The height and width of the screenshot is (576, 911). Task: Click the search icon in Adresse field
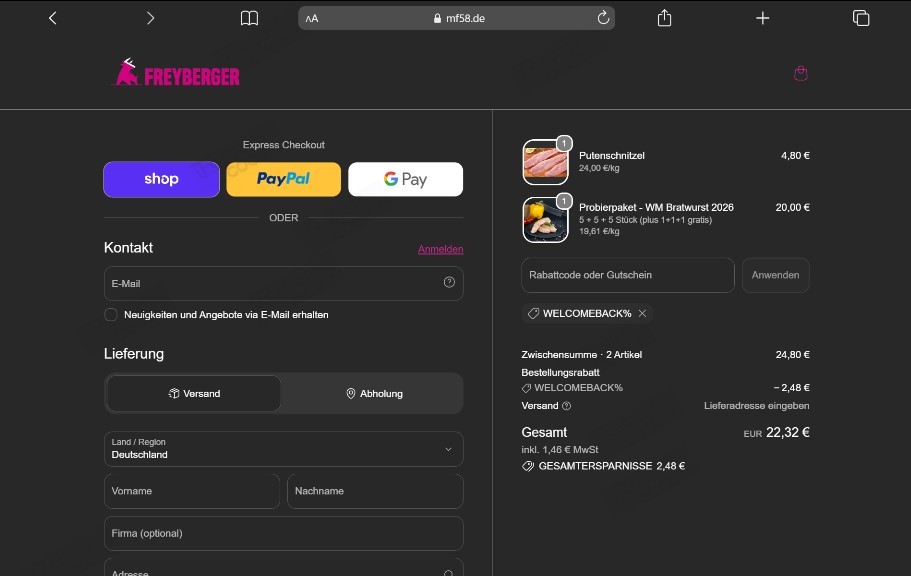click(448, 573)
